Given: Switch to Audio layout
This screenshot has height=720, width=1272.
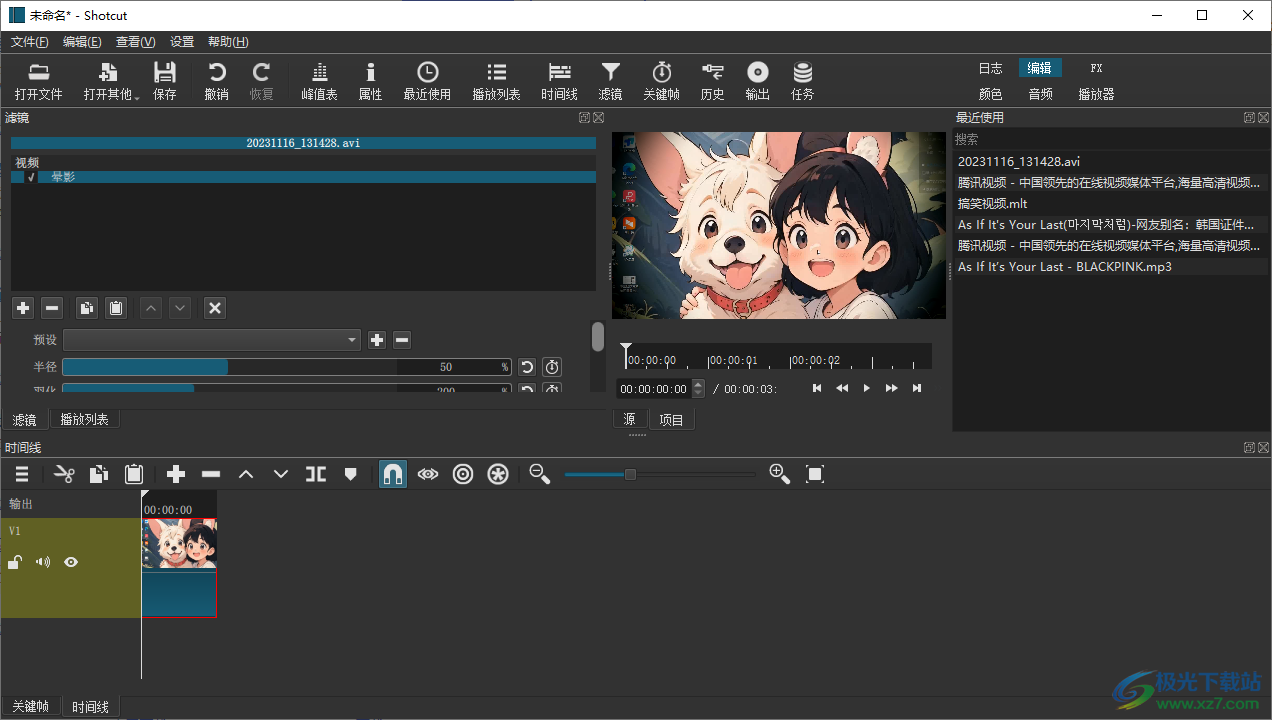Looking at the screenshot, I should click(1040, 94).
